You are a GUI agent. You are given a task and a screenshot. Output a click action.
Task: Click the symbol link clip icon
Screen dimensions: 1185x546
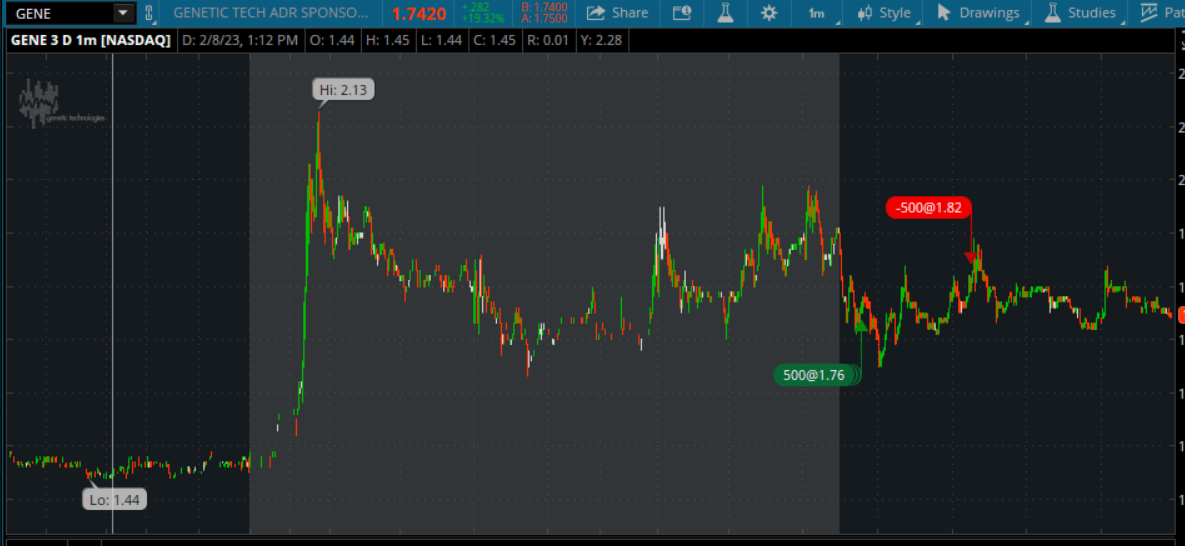[148, 13]
